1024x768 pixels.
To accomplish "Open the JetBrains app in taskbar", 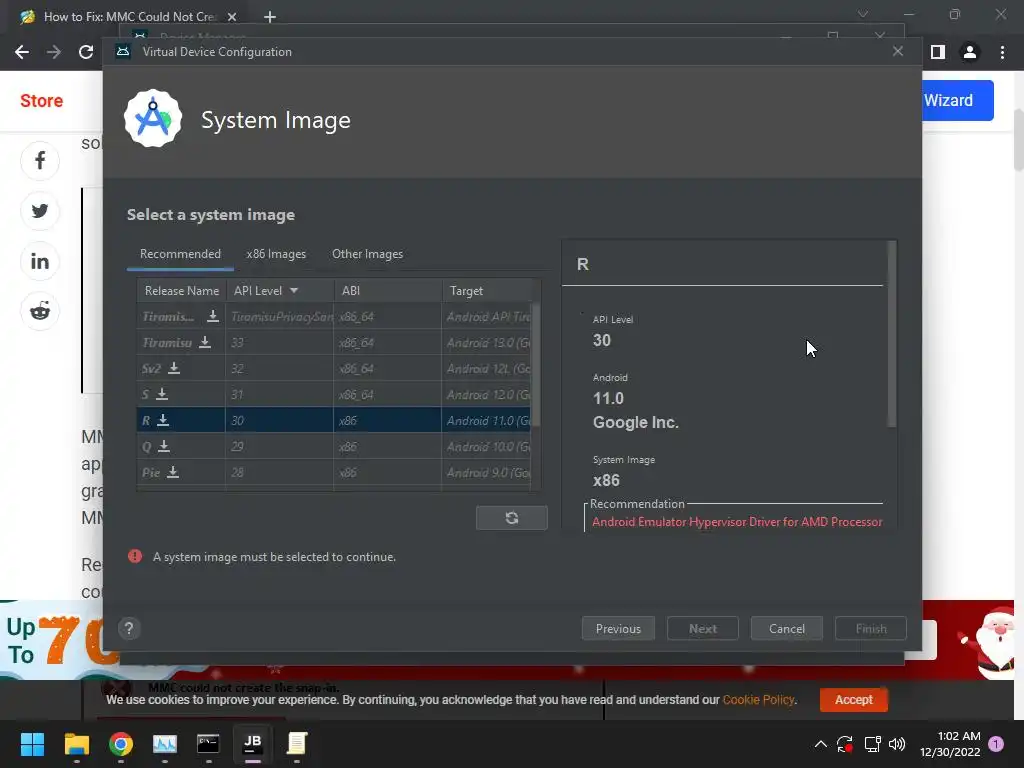I will 253,744.
